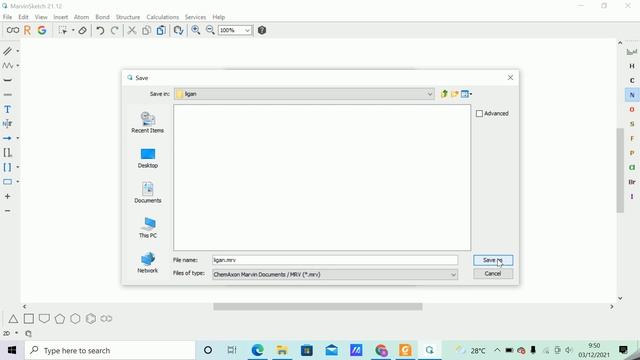Insert the cyclobutane square template
This screenshot has height=360, width=640.
[x=29, y=318]
